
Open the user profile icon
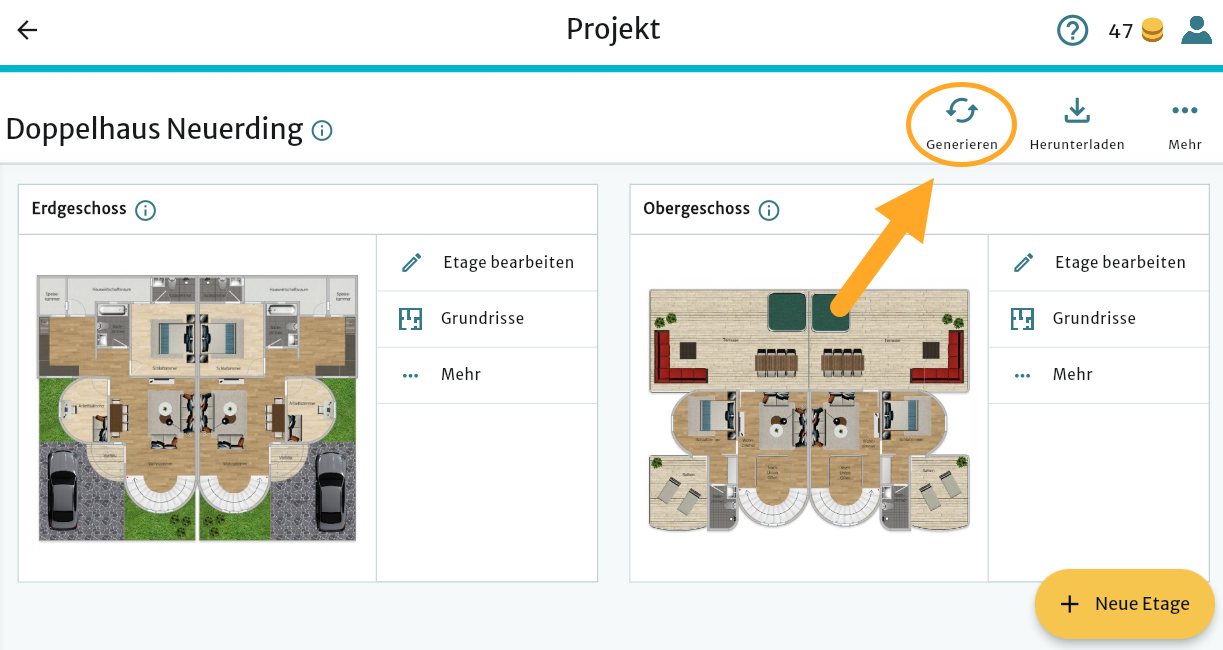1196,30
